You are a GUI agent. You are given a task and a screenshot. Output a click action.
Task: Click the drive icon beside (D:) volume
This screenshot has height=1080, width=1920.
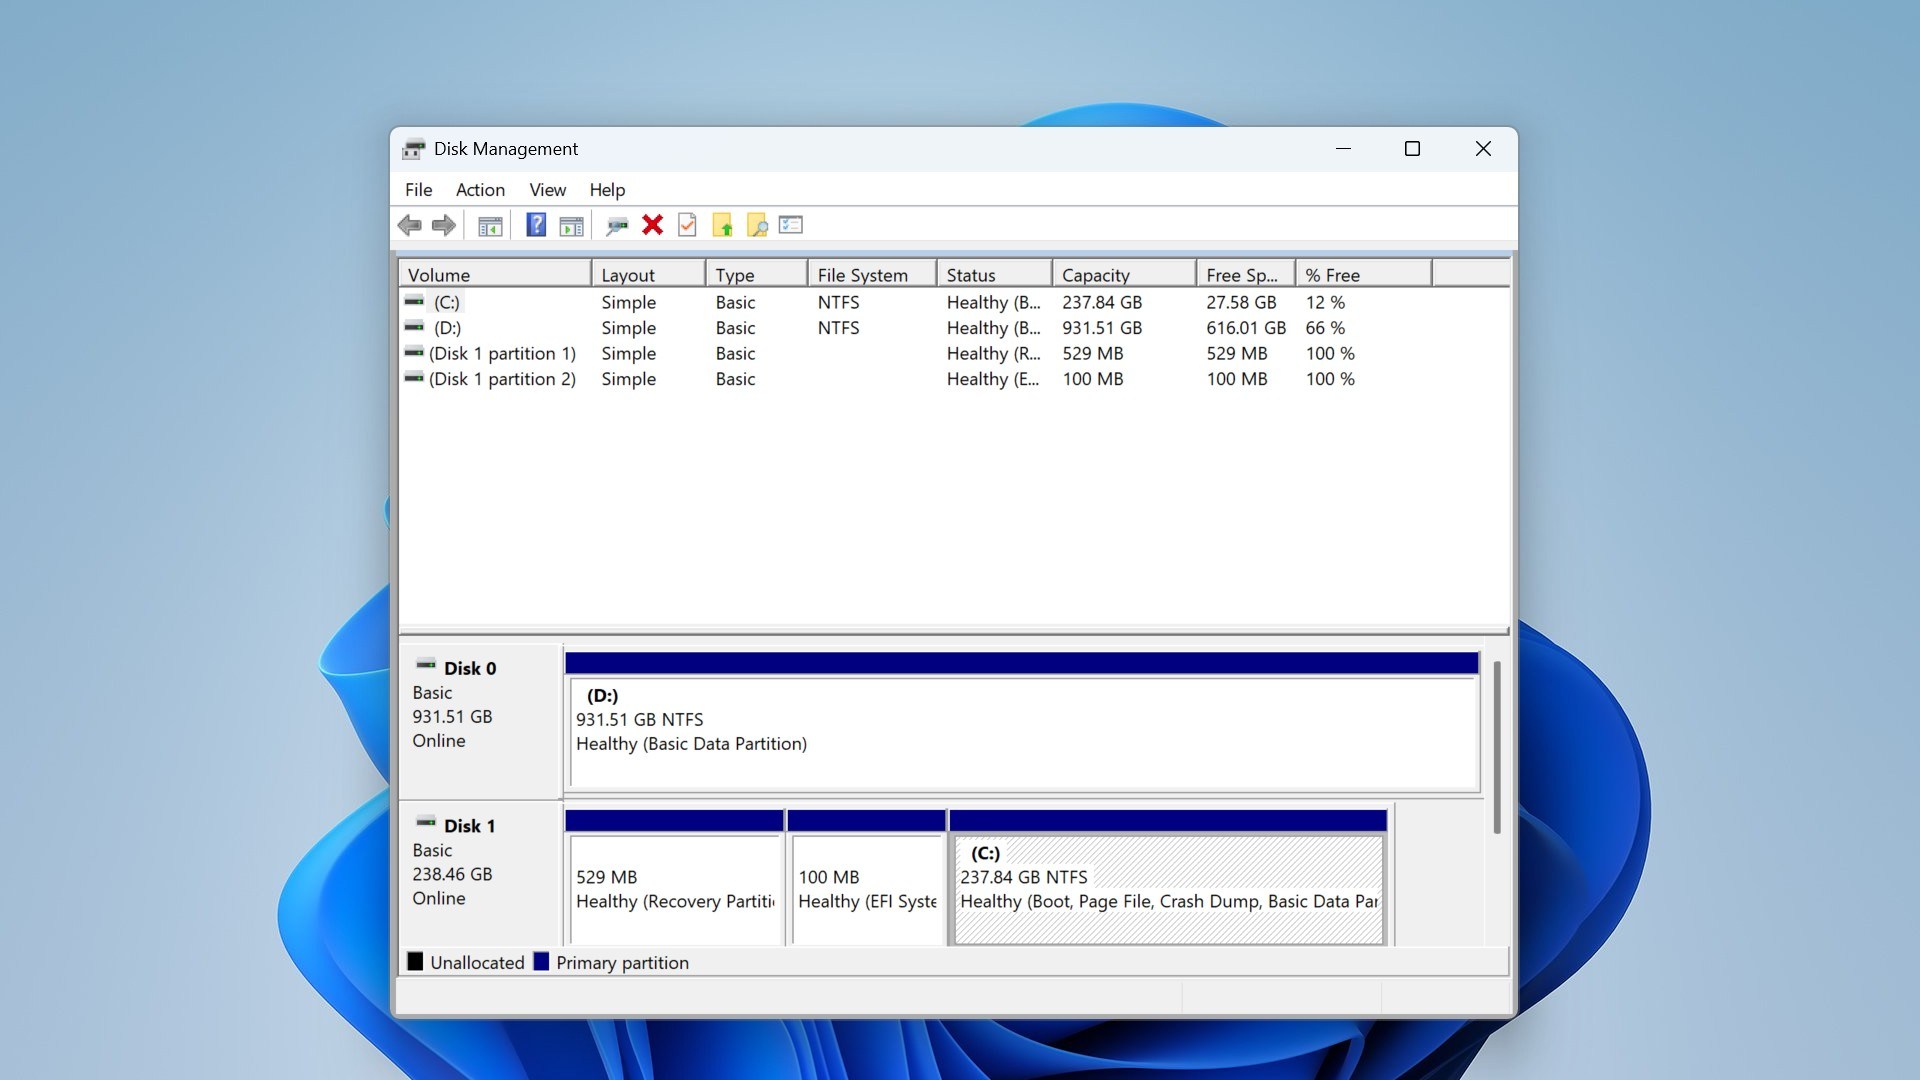coord(414,327)
